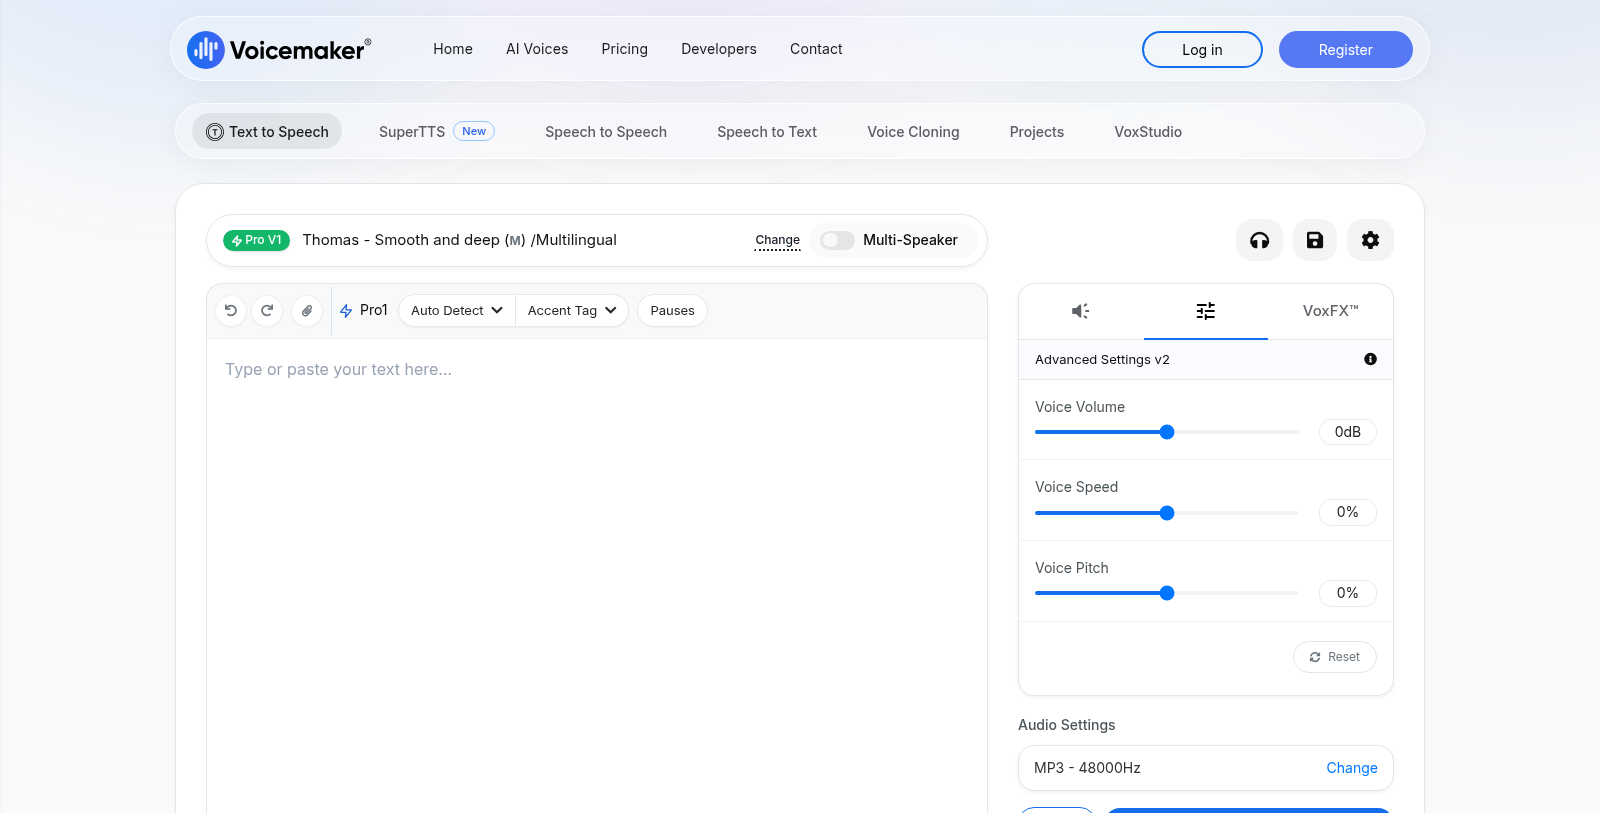The width and height of the screenshot is (1600, 813).
Task: Open the gear settings icon
Action: 1370,240
